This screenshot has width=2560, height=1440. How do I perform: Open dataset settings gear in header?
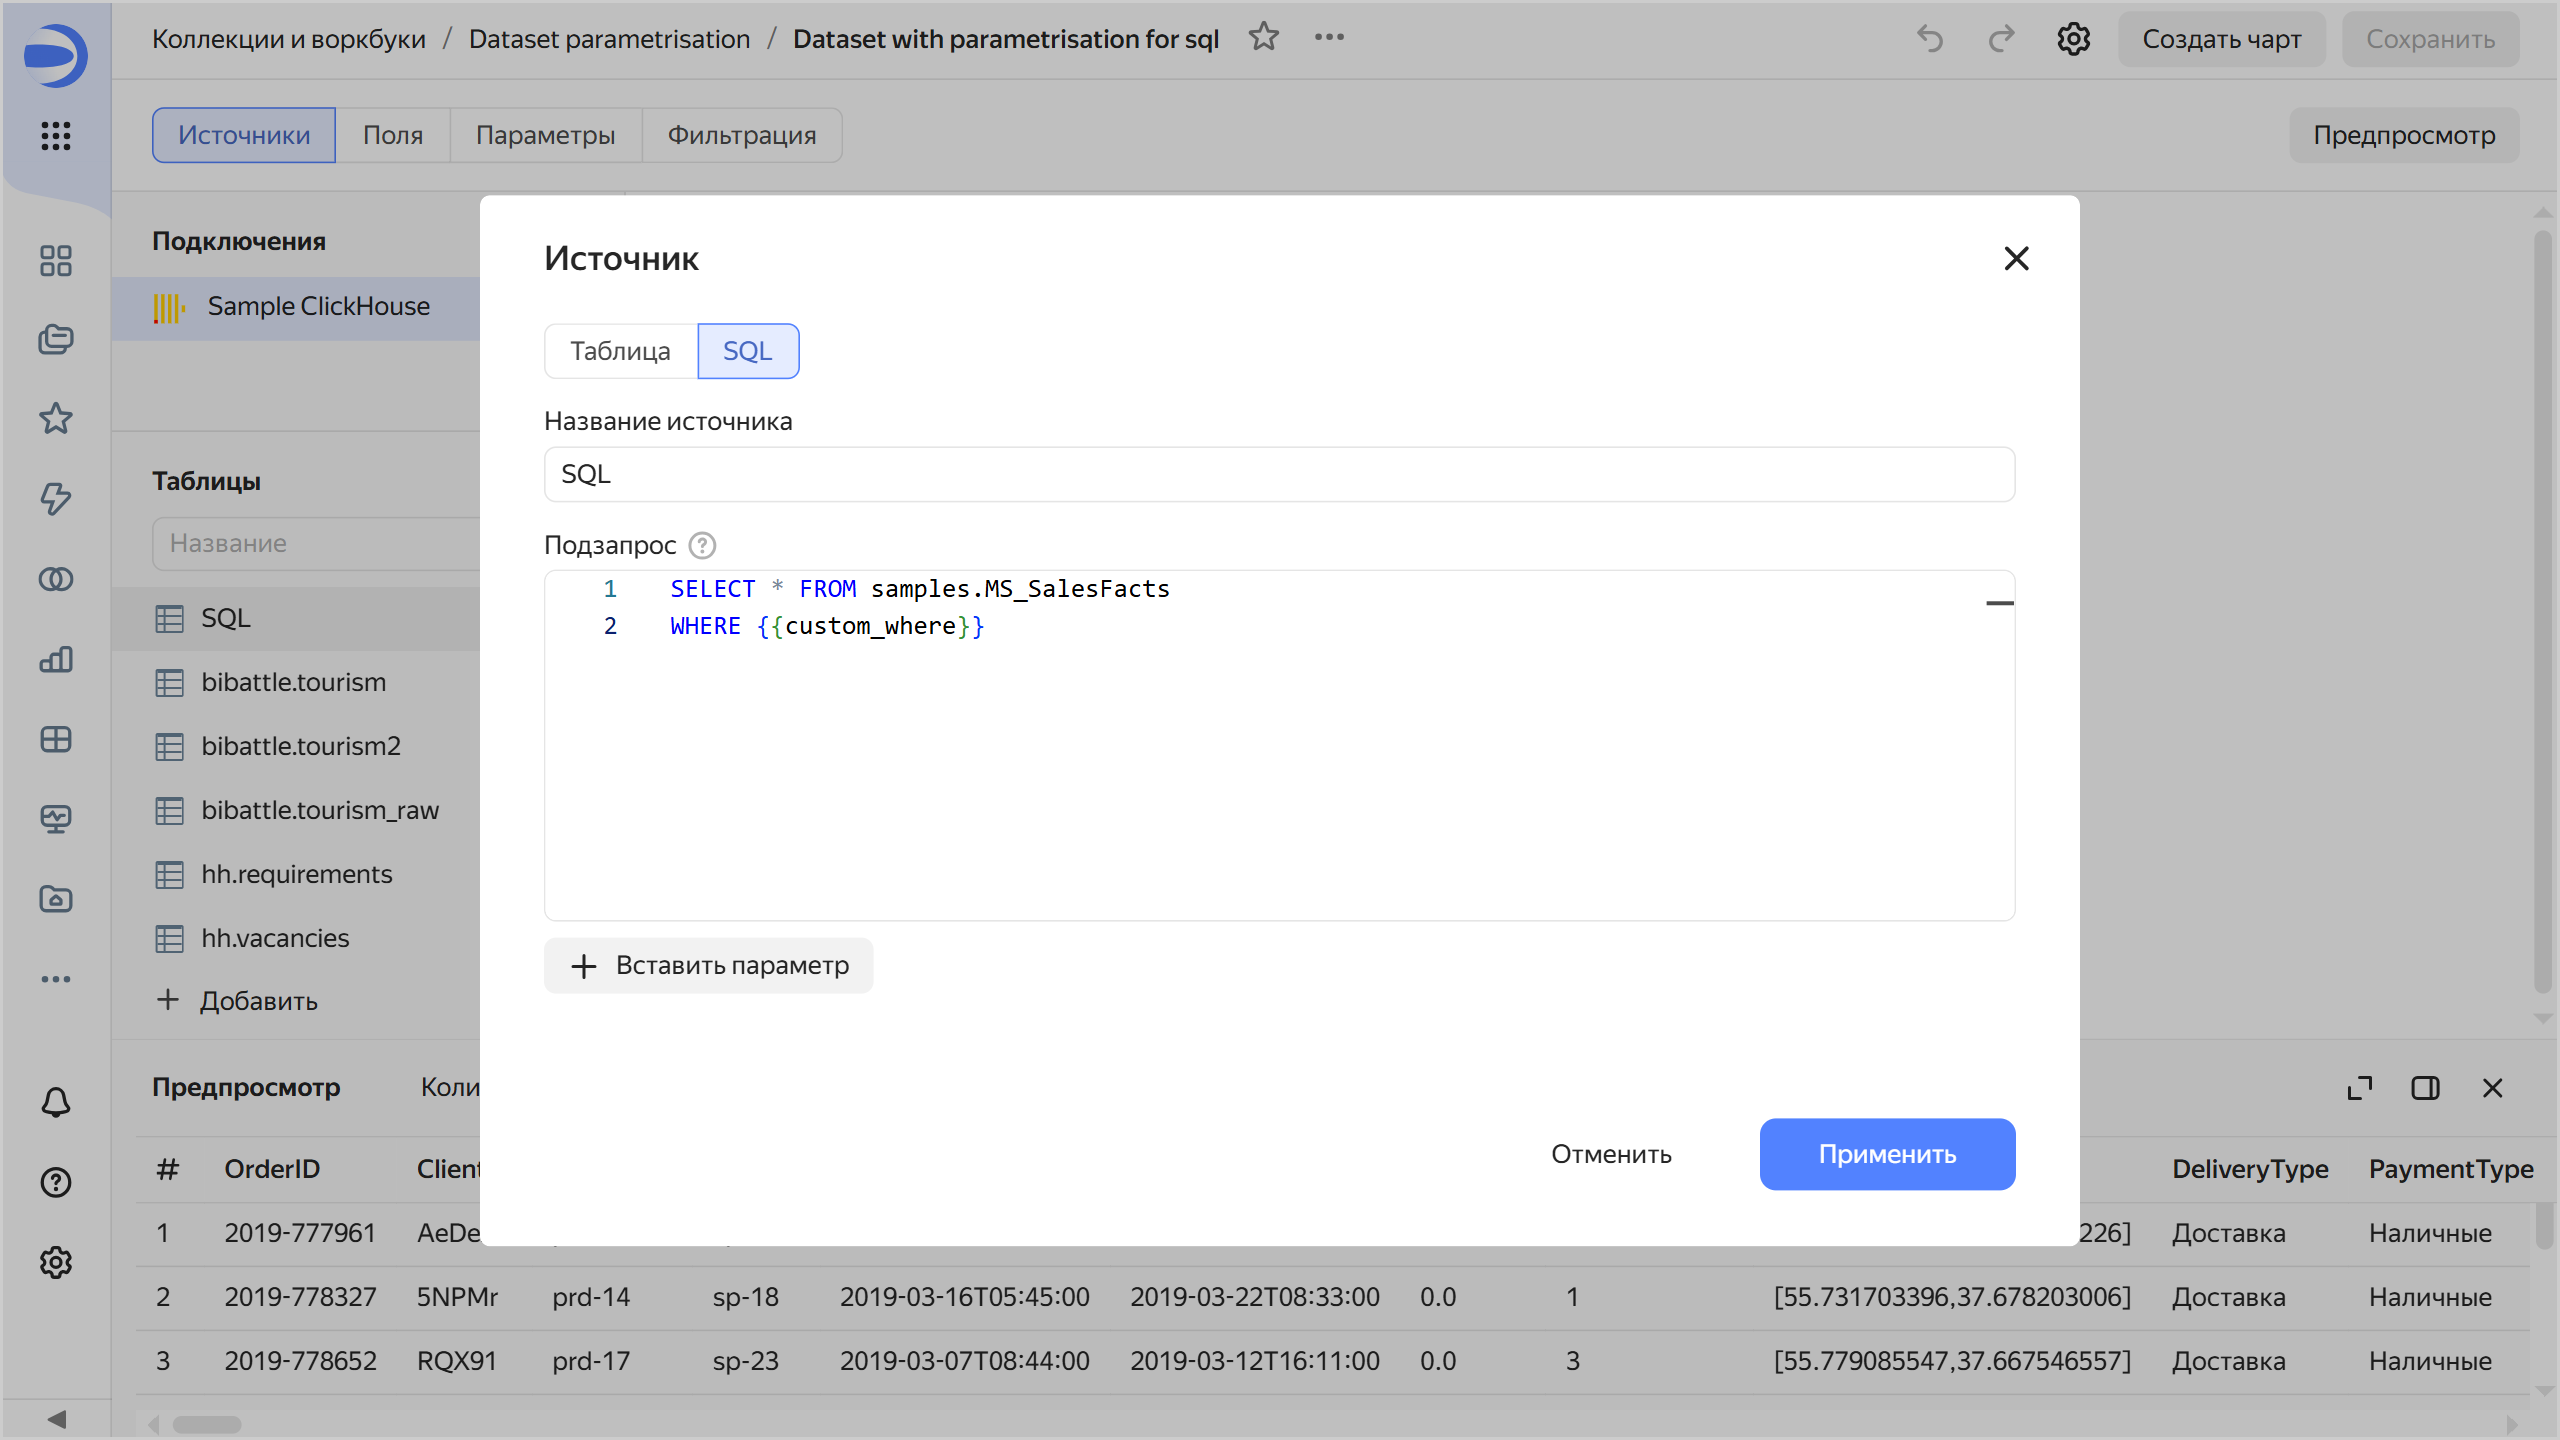pyautogui.click(x=2073, y=39)
